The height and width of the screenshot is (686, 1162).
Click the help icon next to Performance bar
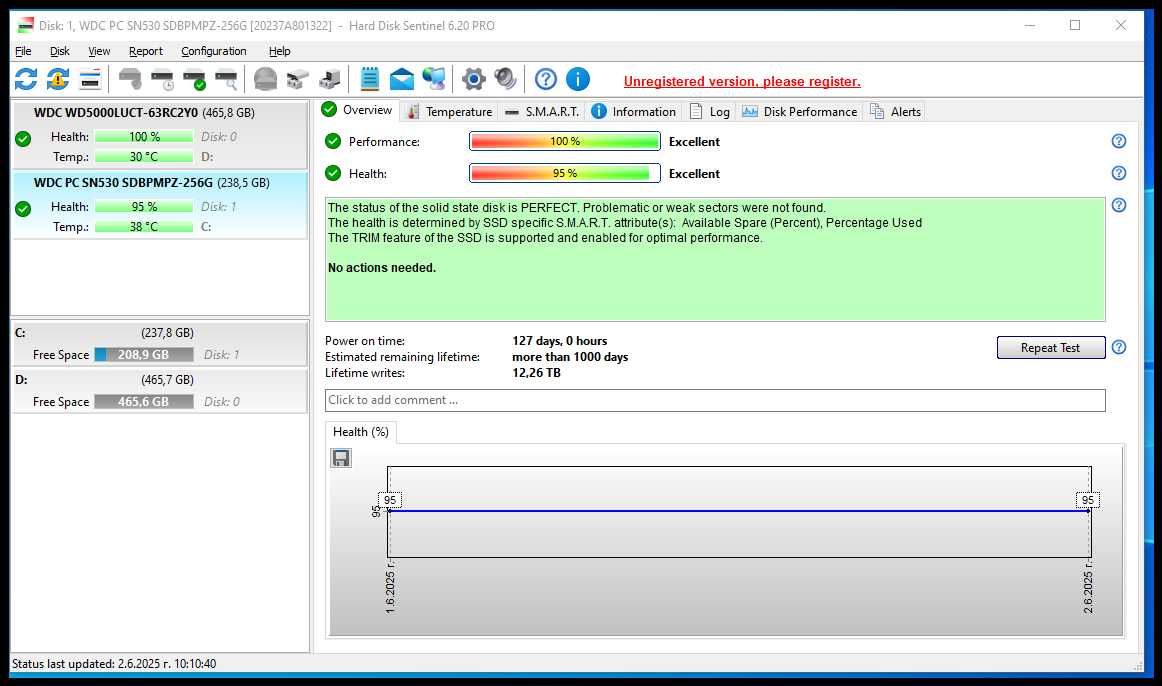pyautogui.click(x=1118, y=141)
